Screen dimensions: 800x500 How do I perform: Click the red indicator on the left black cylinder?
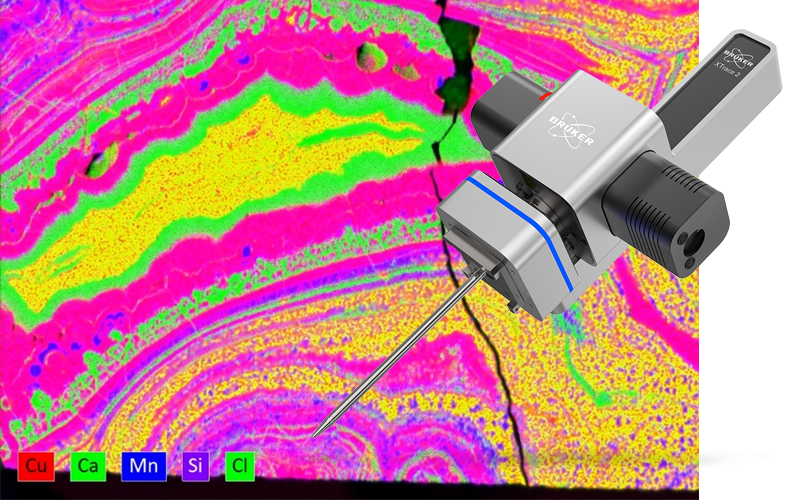point(545,97)
